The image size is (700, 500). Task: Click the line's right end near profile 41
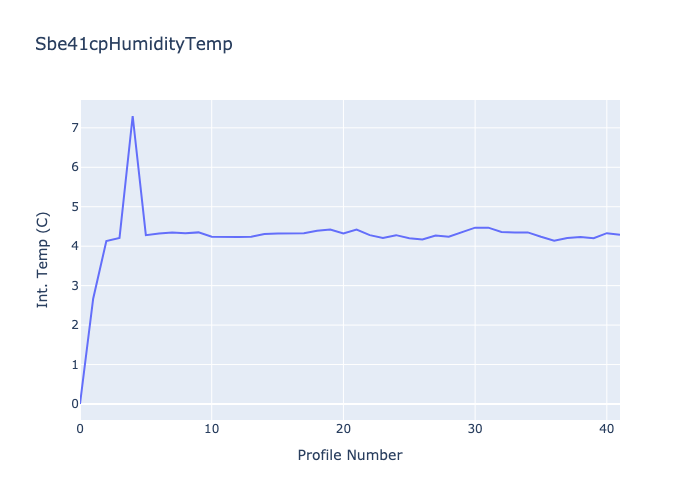pyautogui.click(x=619, y=235)
